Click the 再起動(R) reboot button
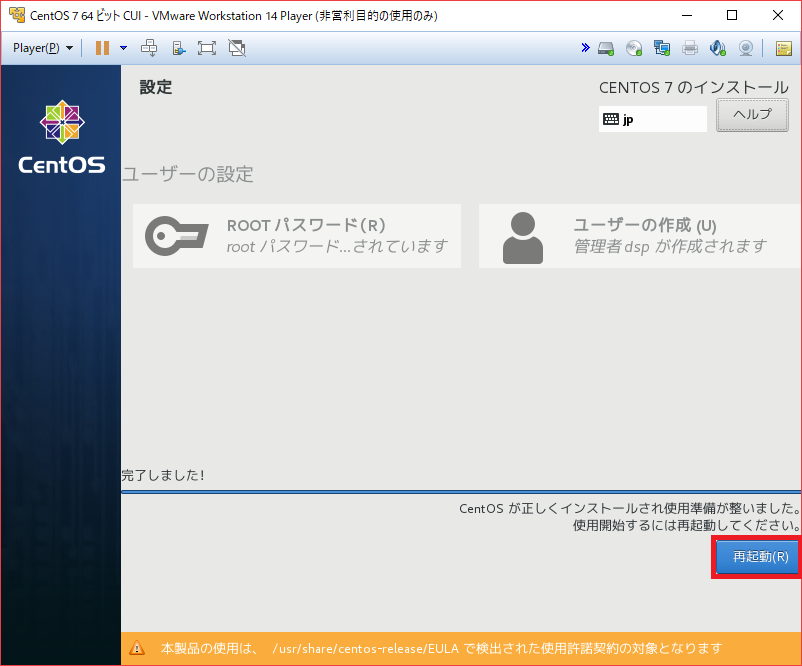This screenshot has width=802, height=666. (x=759, y=557)
